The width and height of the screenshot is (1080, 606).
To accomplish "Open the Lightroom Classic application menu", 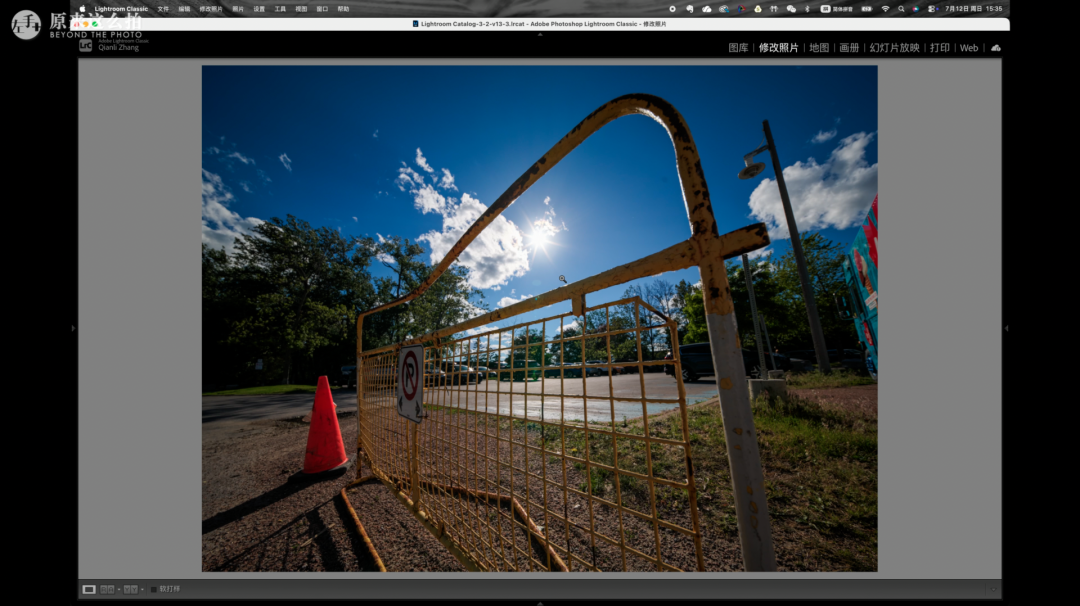I will coord(121,9).
